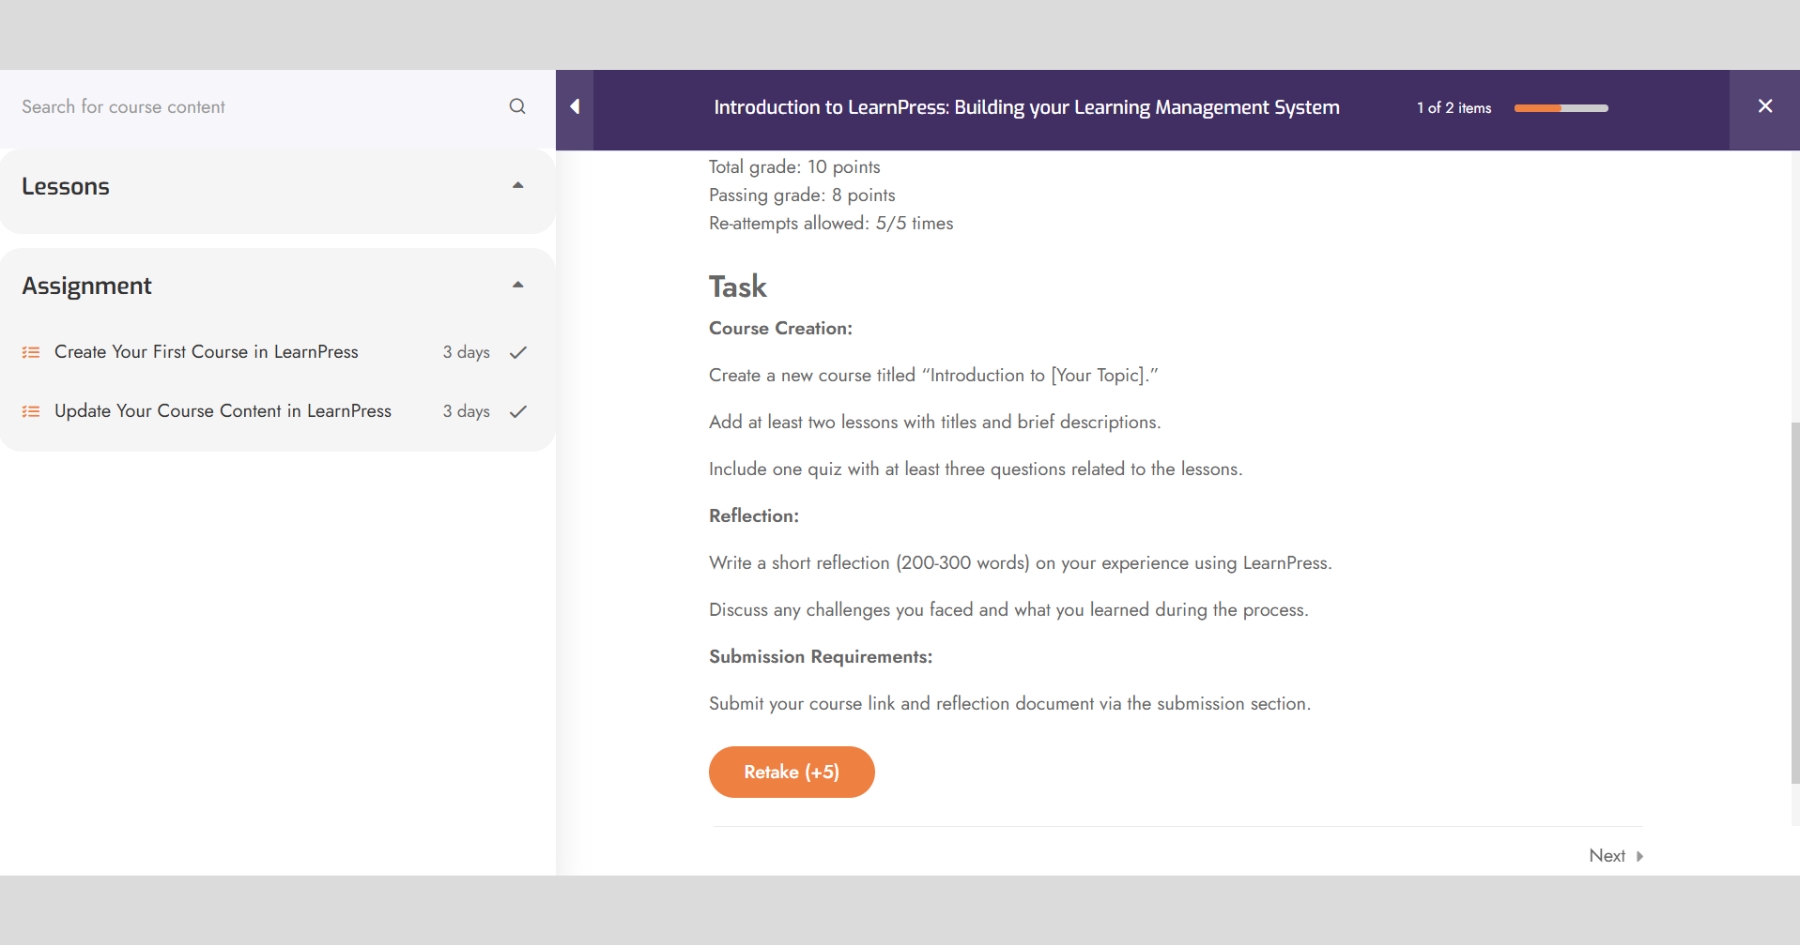Click the assignment list icon beside Create Your First Course
This screenshot has width=1800, height=945.
click(x=31, y=352)
